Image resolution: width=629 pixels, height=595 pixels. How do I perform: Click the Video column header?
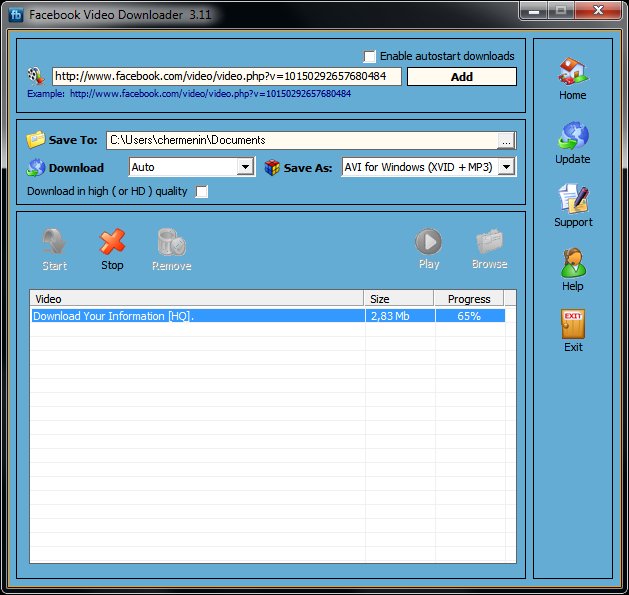coord(197,299)
